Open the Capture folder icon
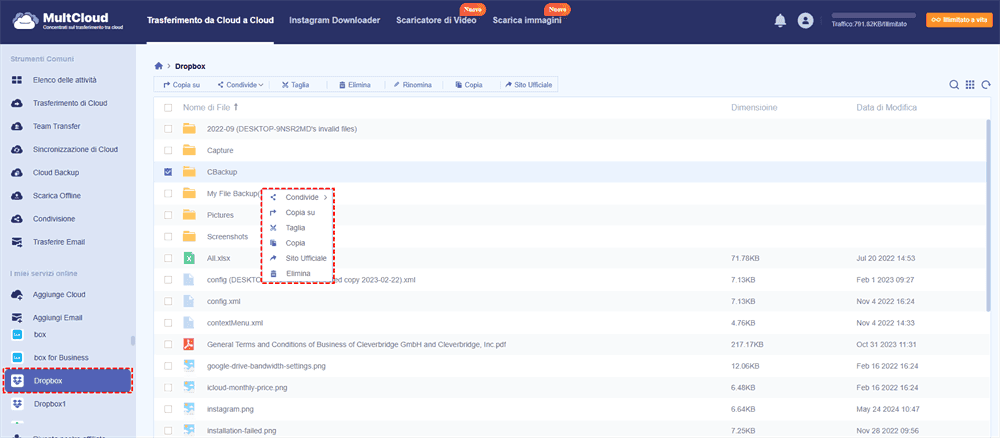 pos(189,150)
